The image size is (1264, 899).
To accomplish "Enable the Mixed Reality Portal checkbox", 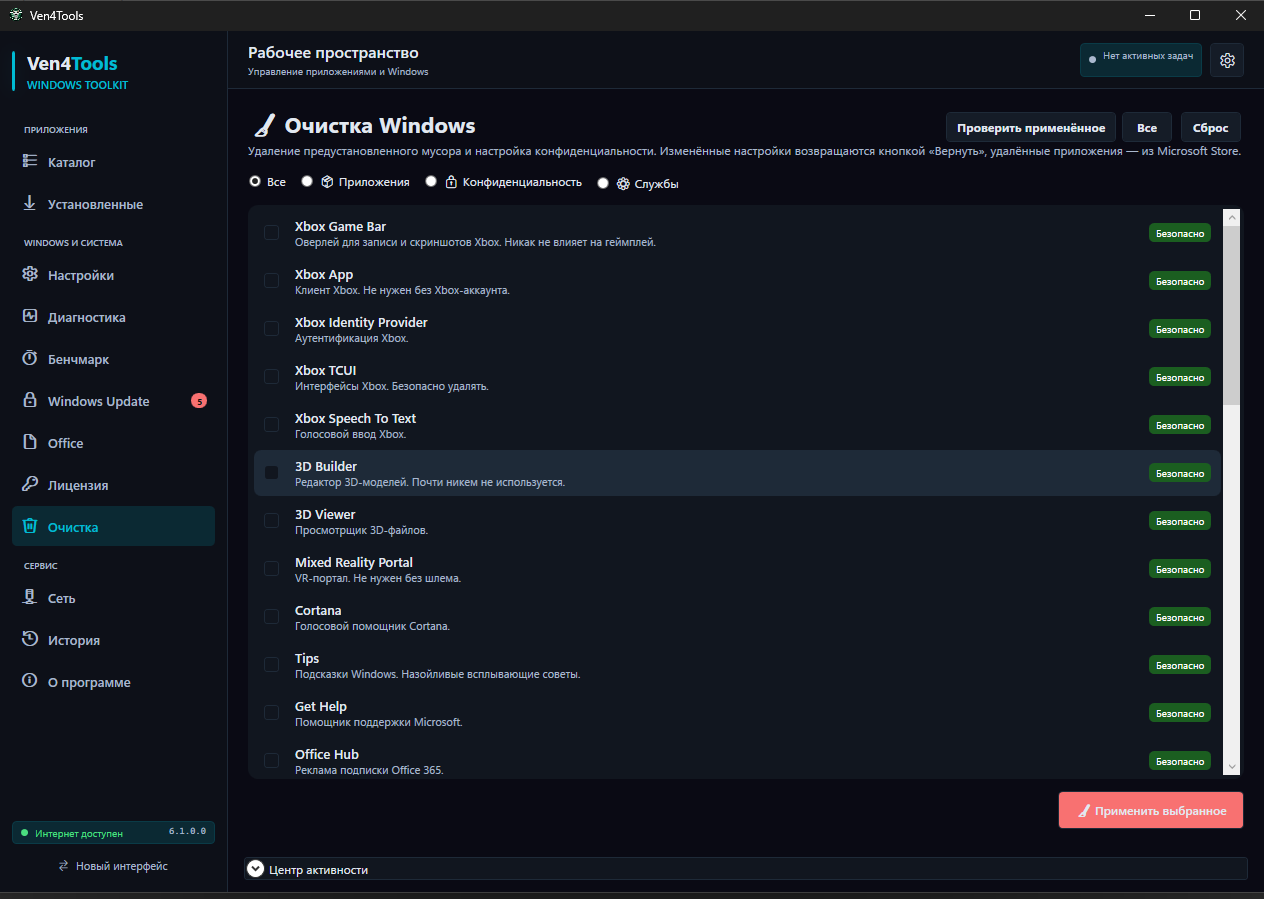I will (x=271, y=569).
